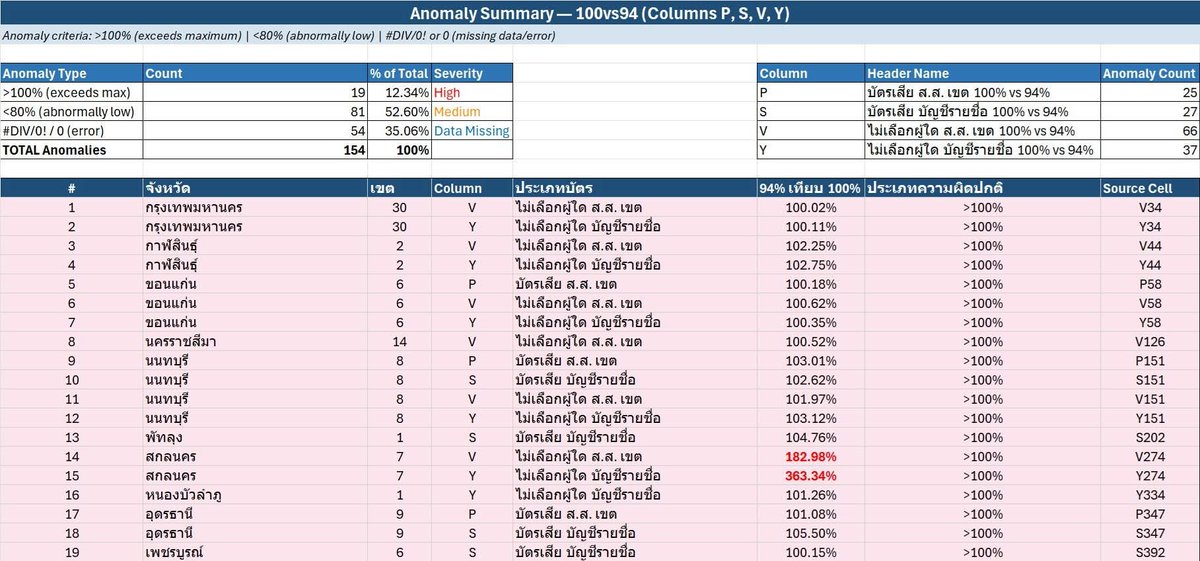Select the 35.06% percentage cell
Viewport: 1200px width, 561px height.
point(400,131)
